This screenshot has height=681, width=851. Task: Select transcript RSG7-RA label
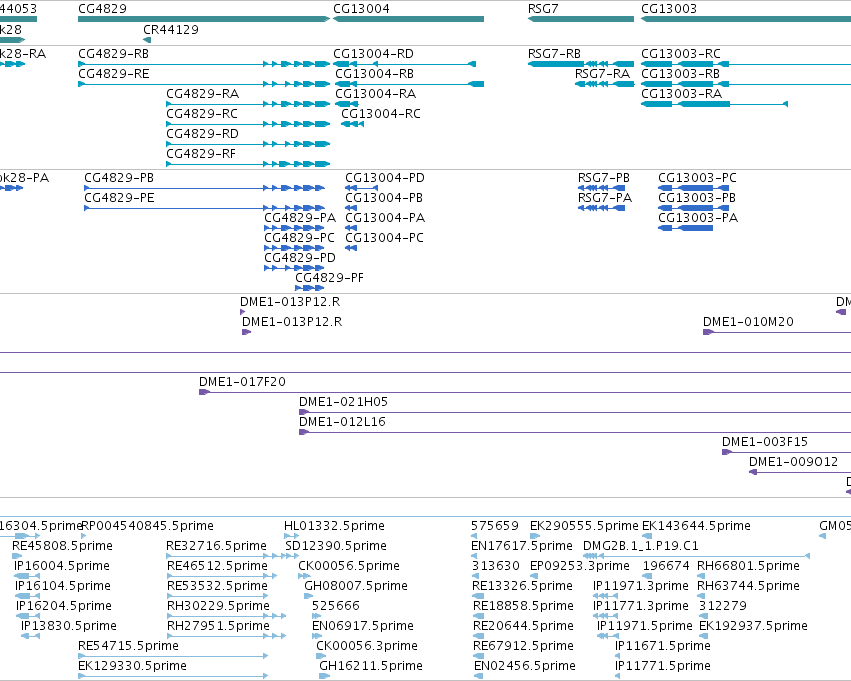(602, 74)
